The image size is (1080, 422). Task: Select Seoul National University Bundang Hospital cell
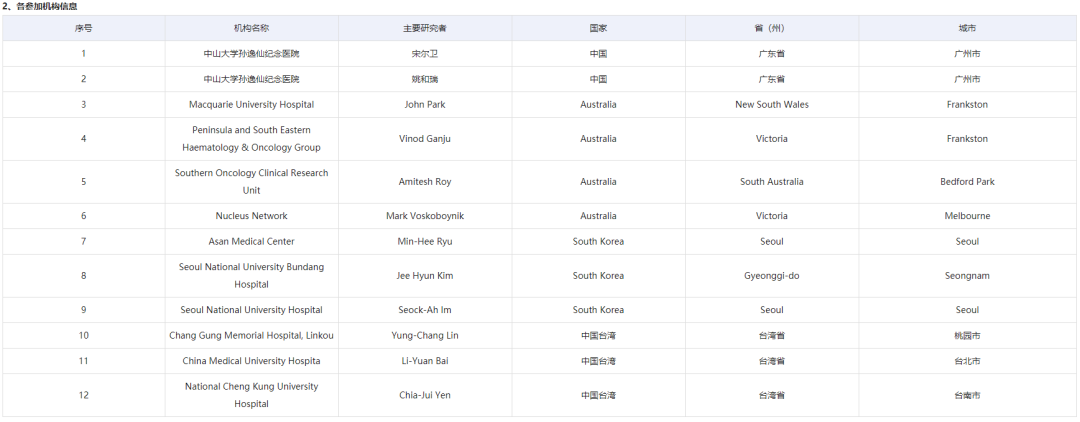point(251,275)
